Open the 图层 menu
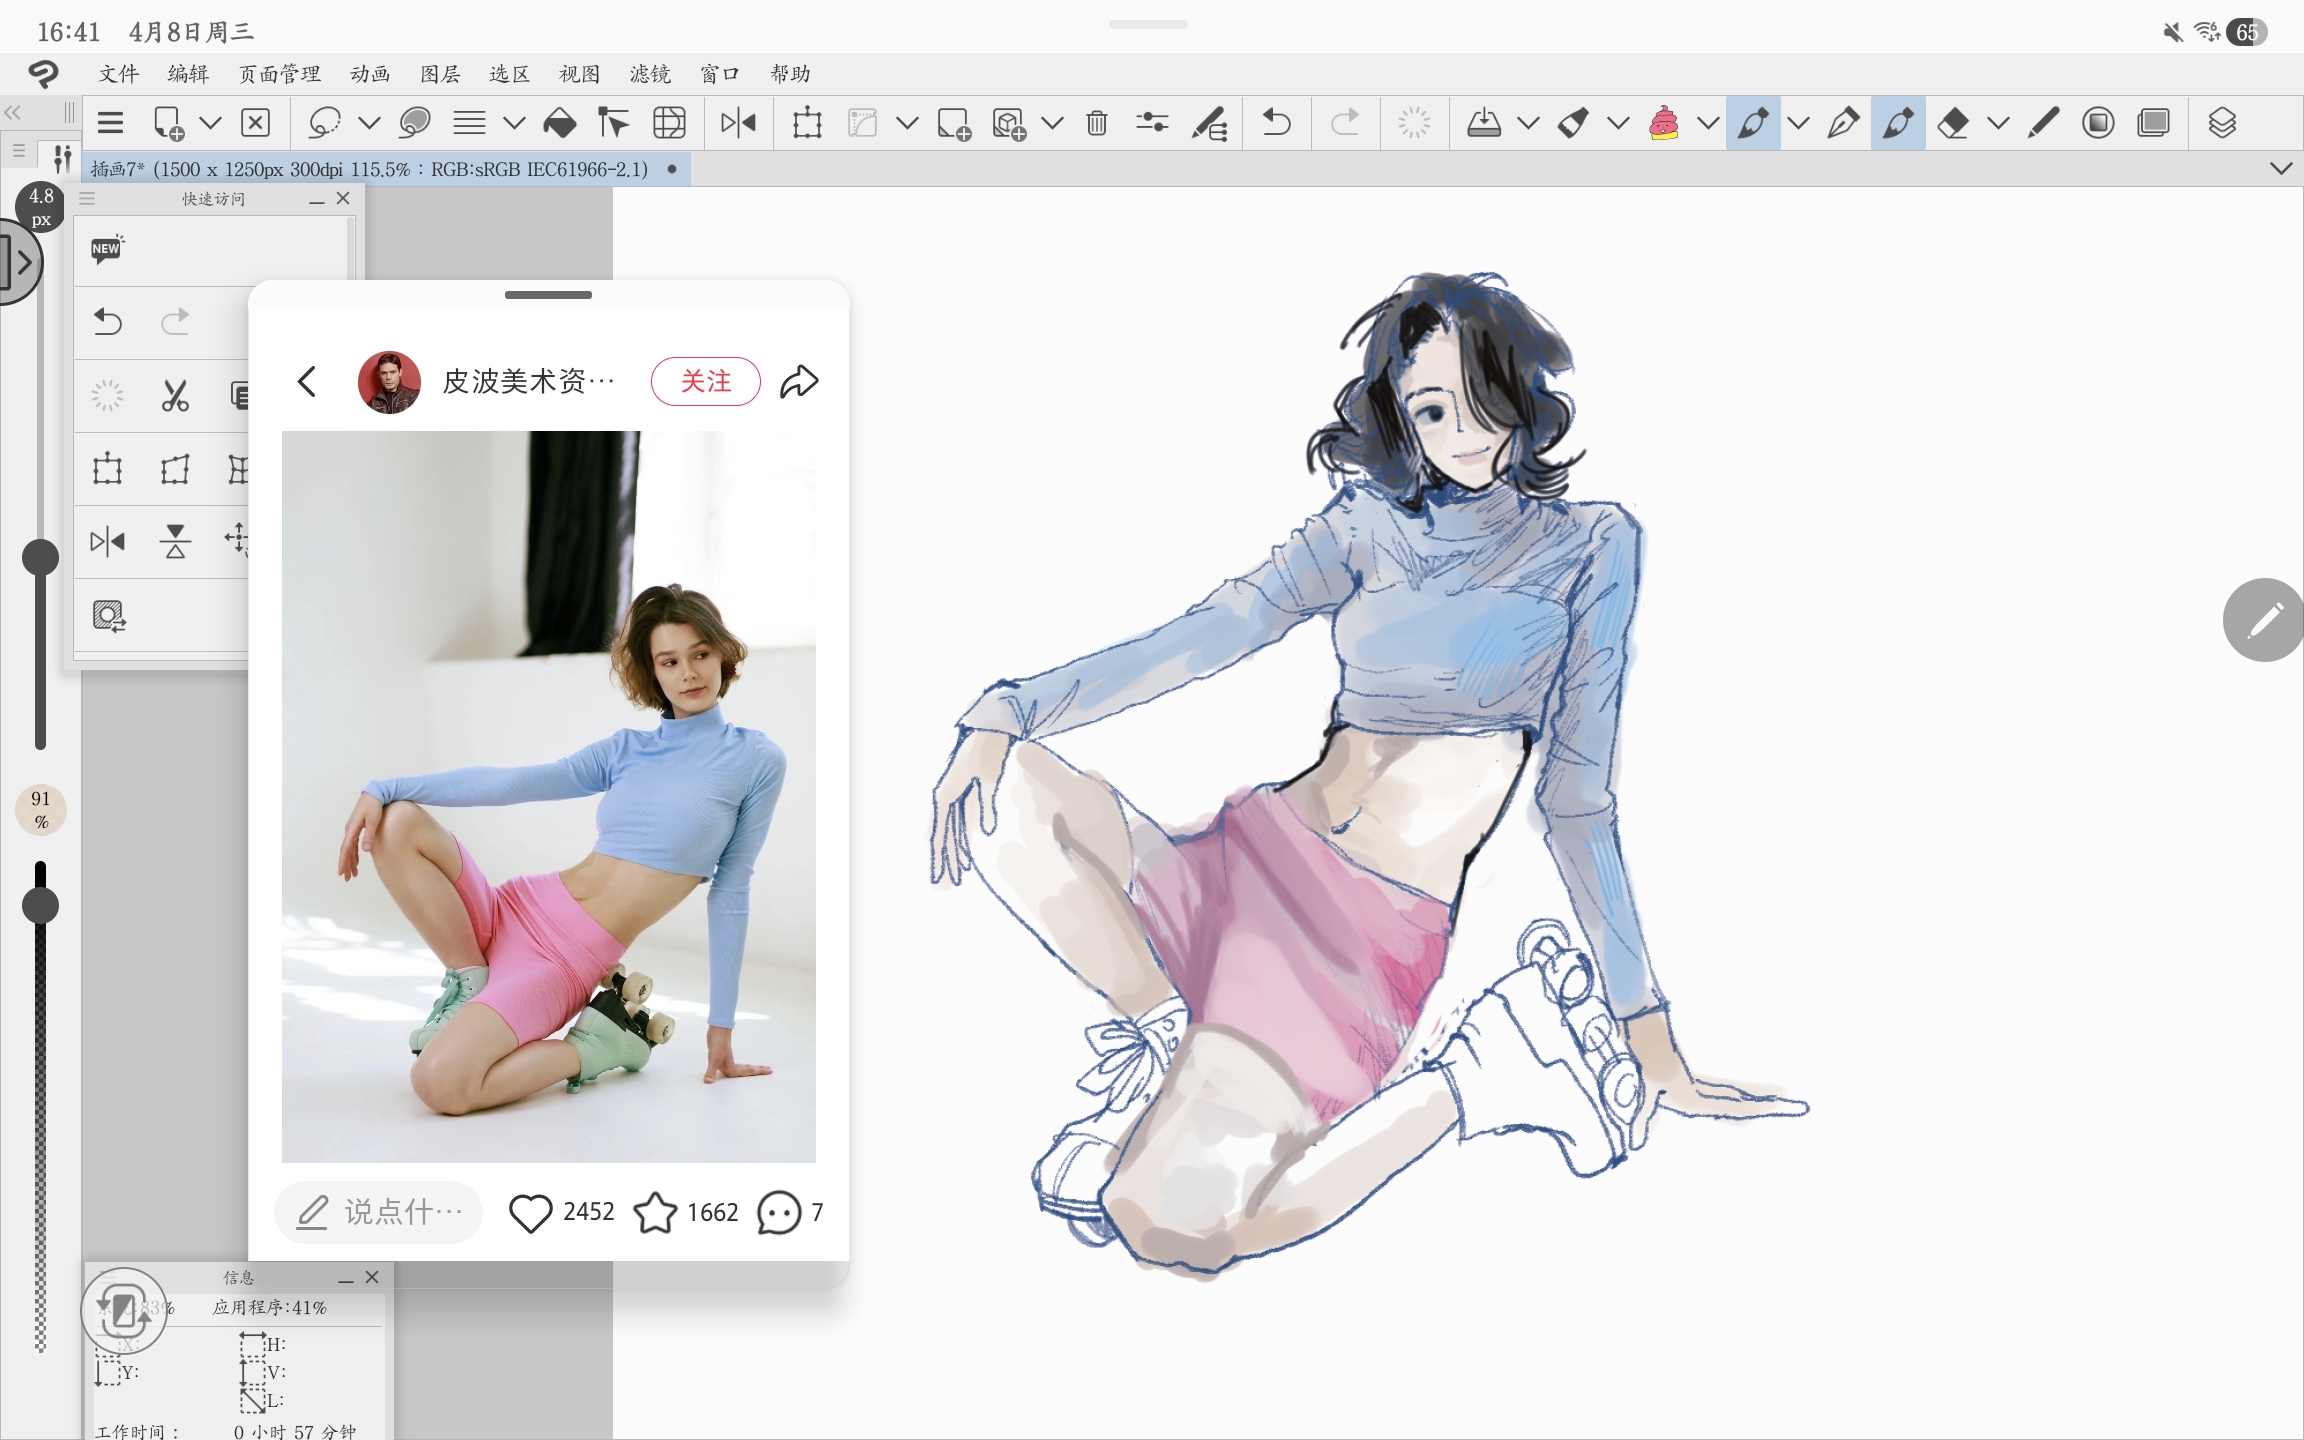2304x1440 pixels. [x=440, y=74]
